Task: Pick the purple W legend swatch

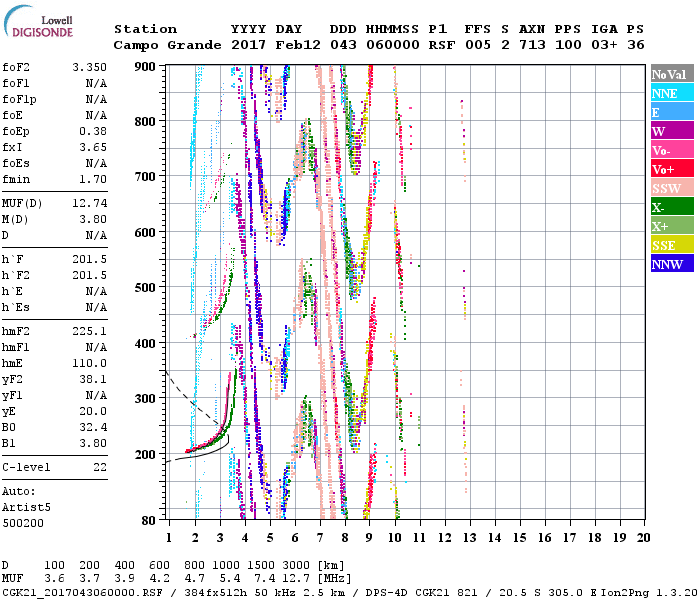Action: pos(670,131)
